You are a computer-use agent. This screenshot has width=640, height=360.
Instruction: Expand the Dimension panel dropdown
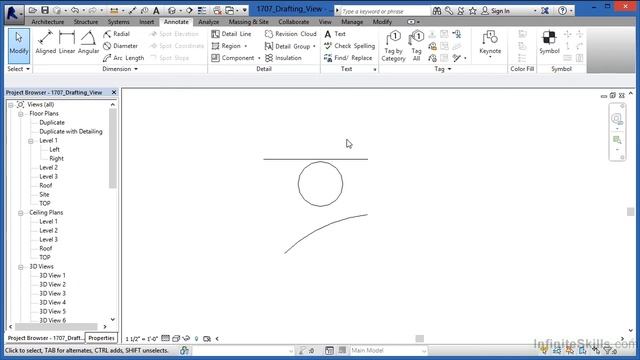[120, 69]
